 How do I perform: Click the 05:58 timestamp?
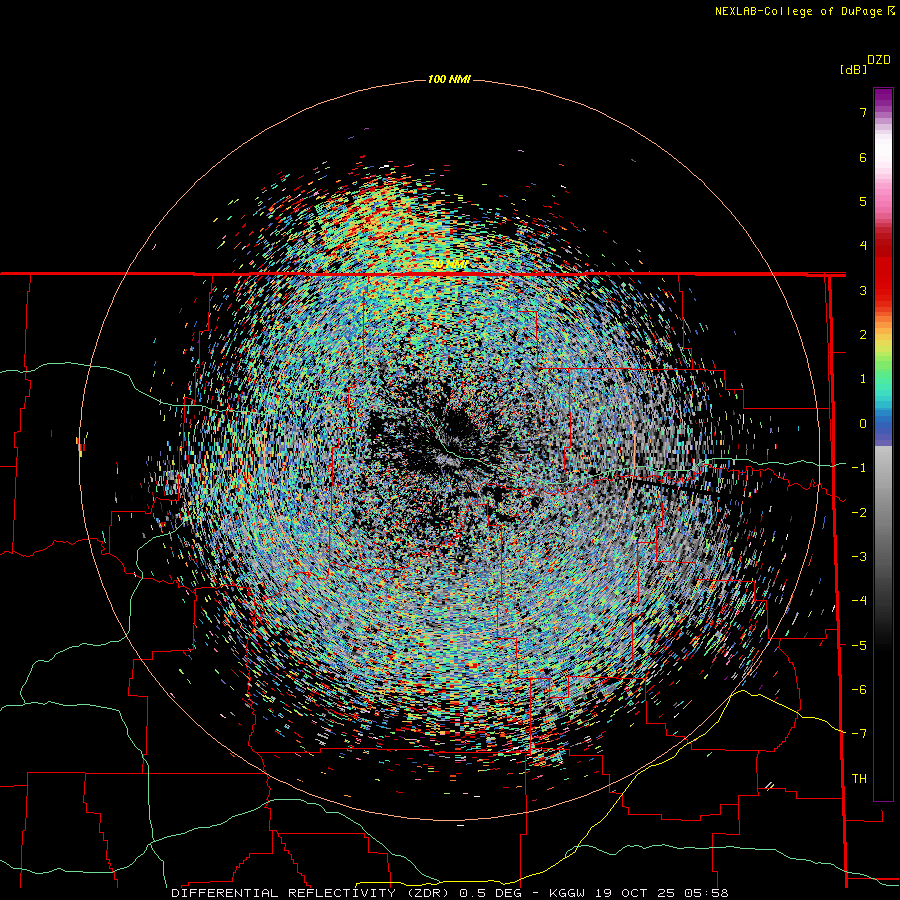click(707, 893)
